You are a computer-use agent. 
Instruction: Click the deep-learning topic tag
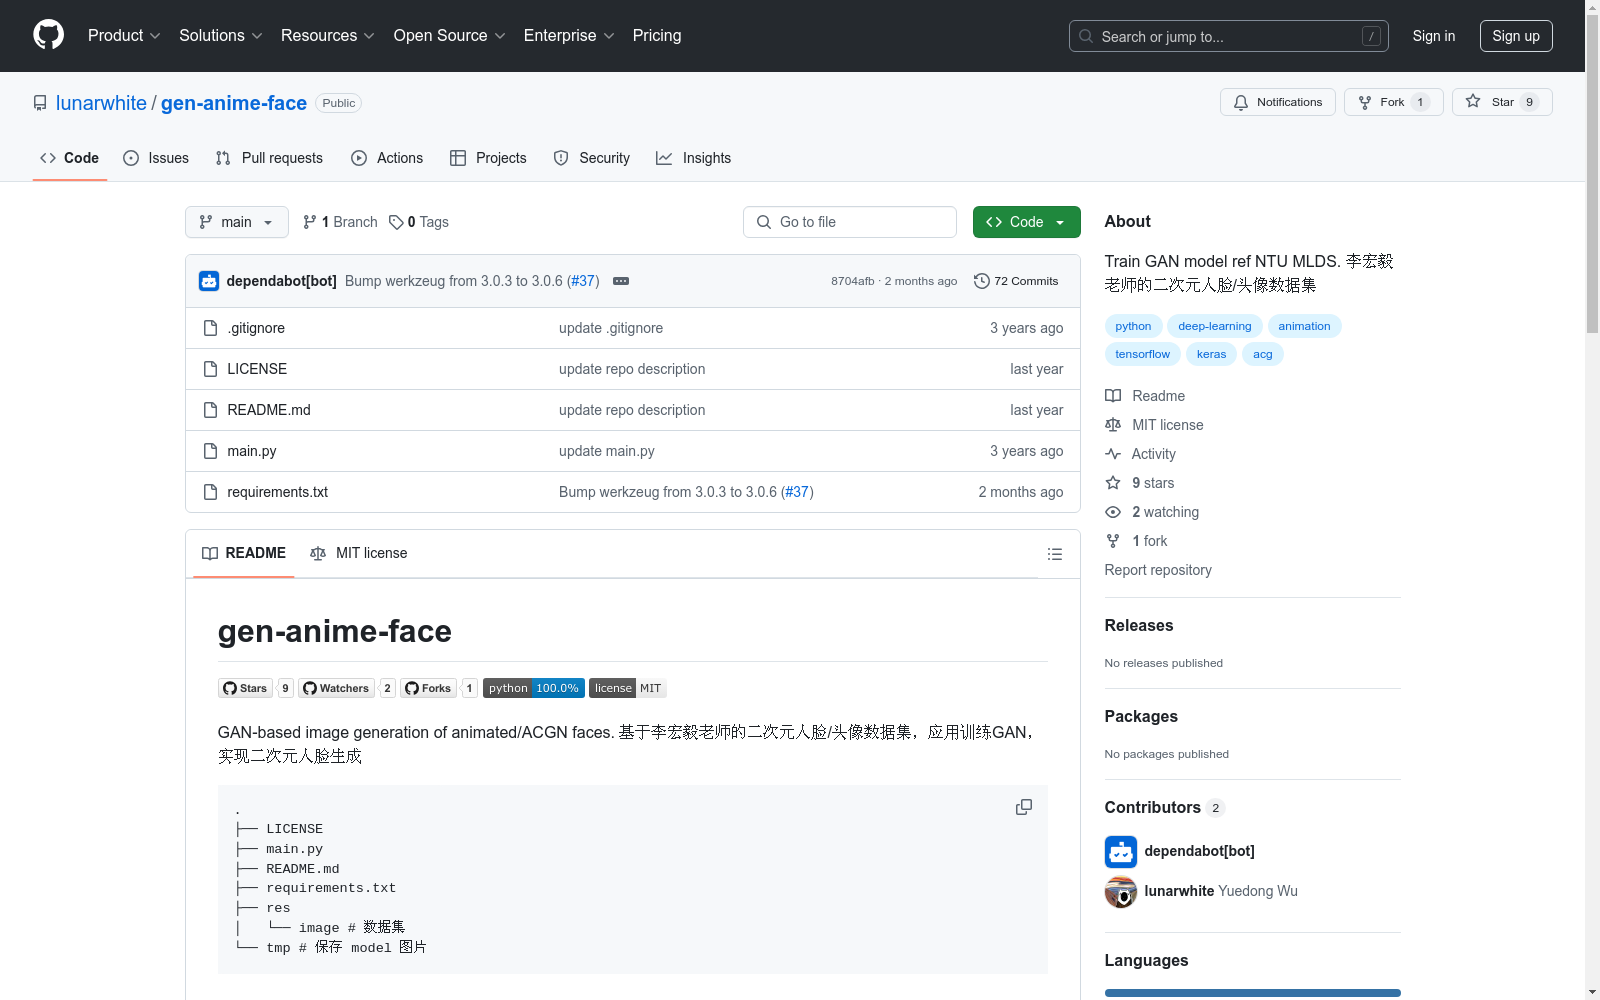(x=1214, y=326)
